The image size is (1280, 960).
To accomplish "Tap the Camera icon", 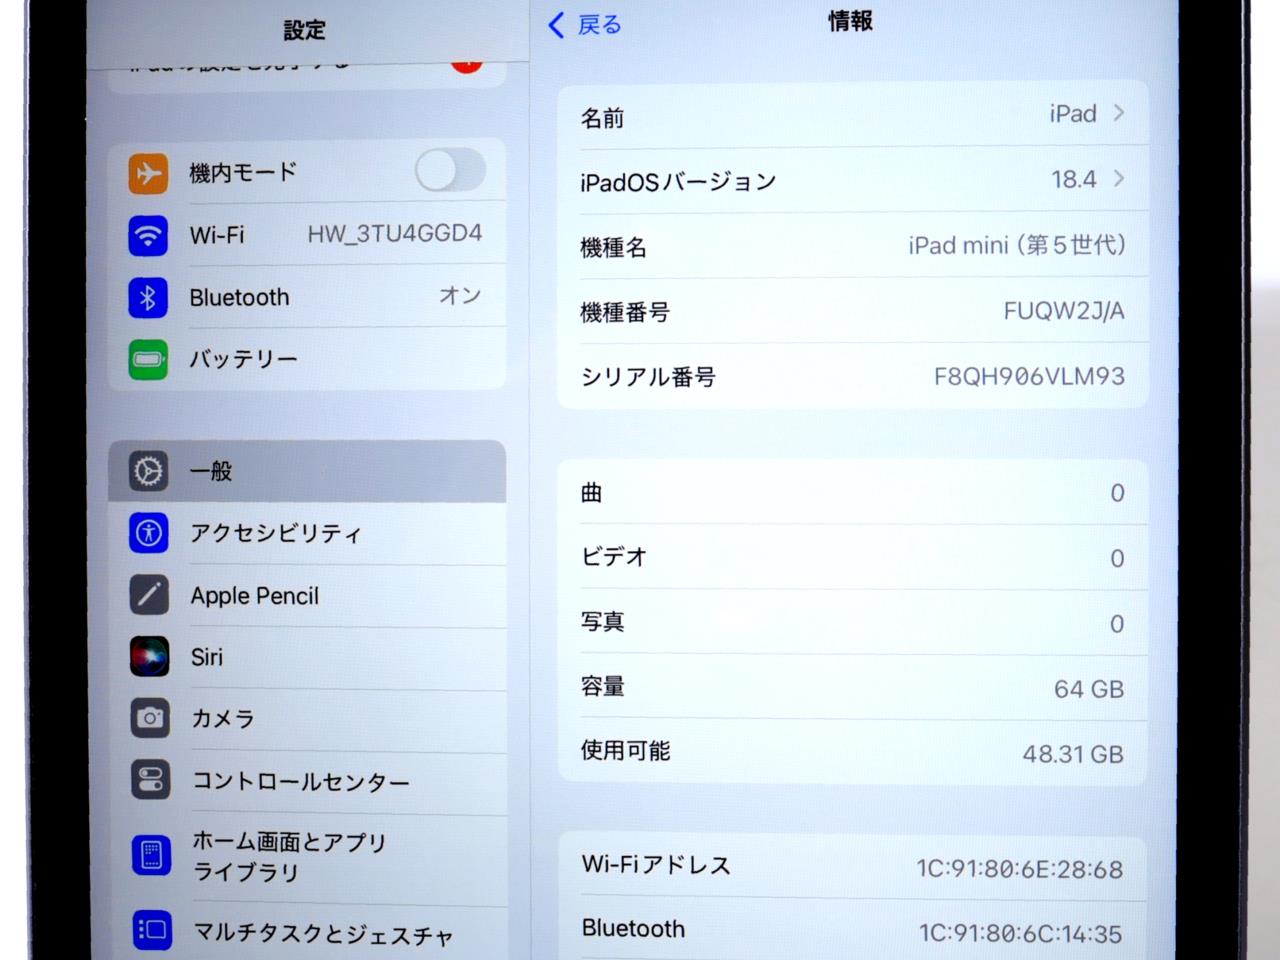I will click(x=150, y=718).
